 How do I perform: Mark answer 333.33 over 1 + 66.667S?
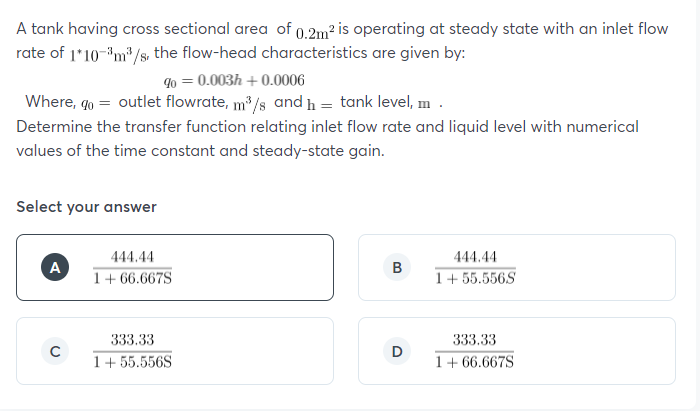tap(517, 351)
